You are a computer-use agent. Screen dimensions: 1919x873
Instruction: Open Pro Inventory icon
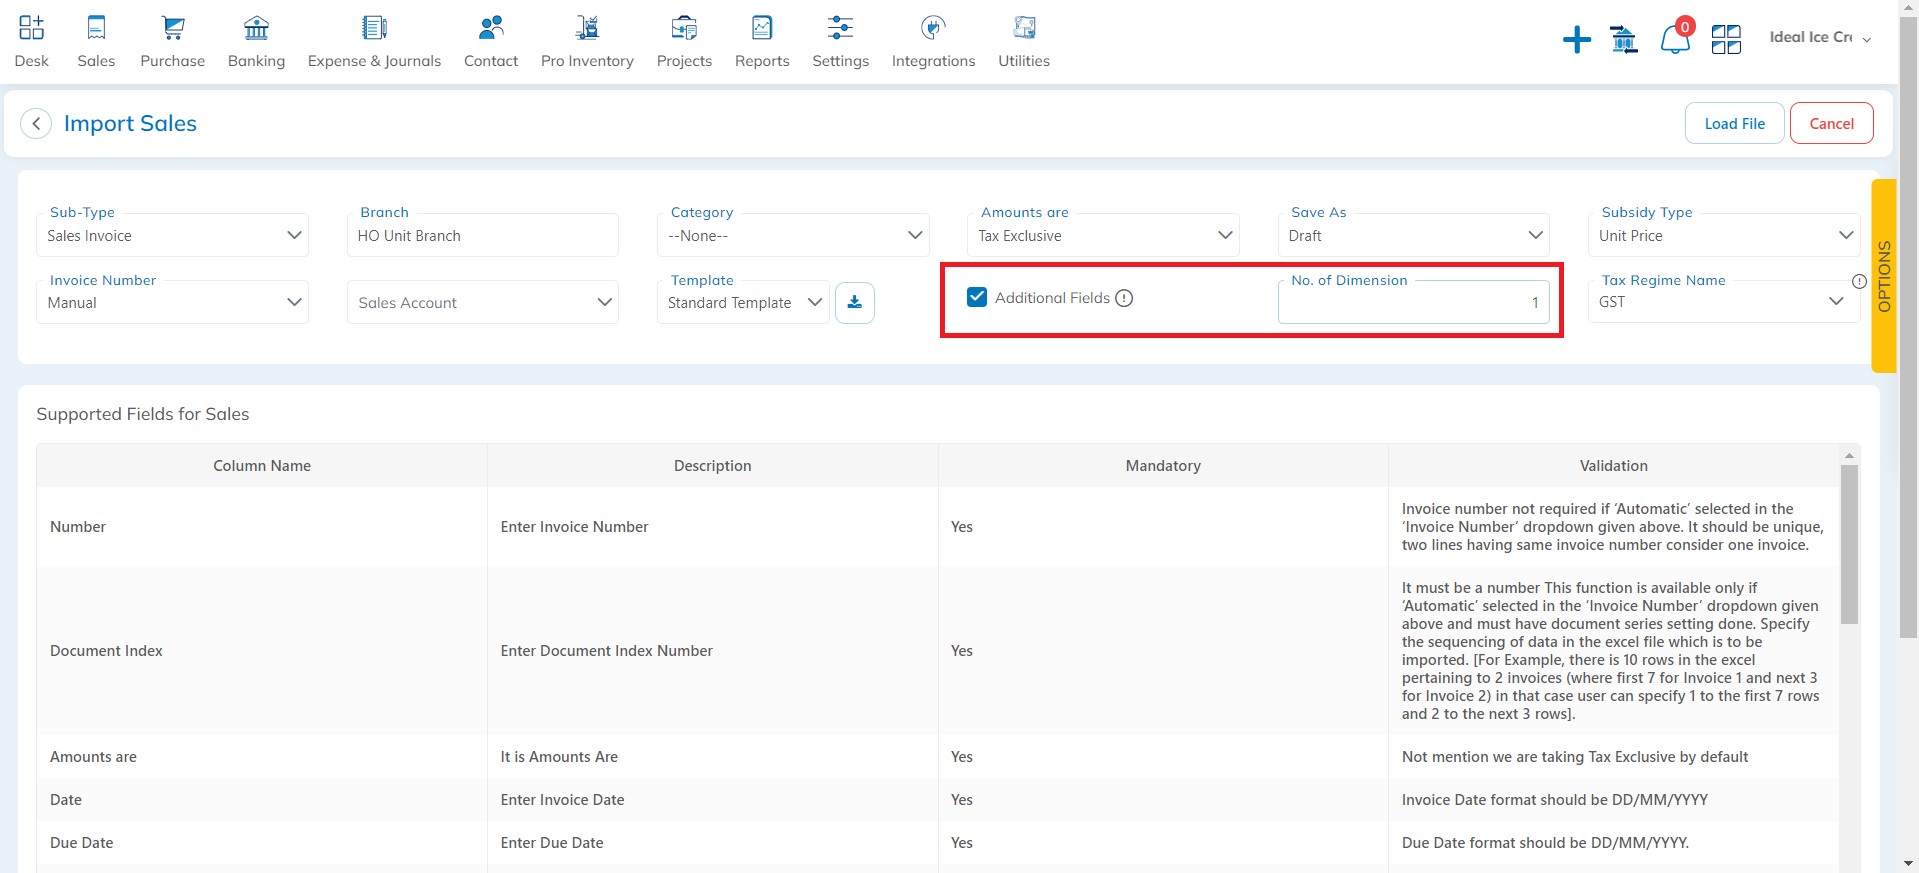pyautogui.click(x=587, y=28)
